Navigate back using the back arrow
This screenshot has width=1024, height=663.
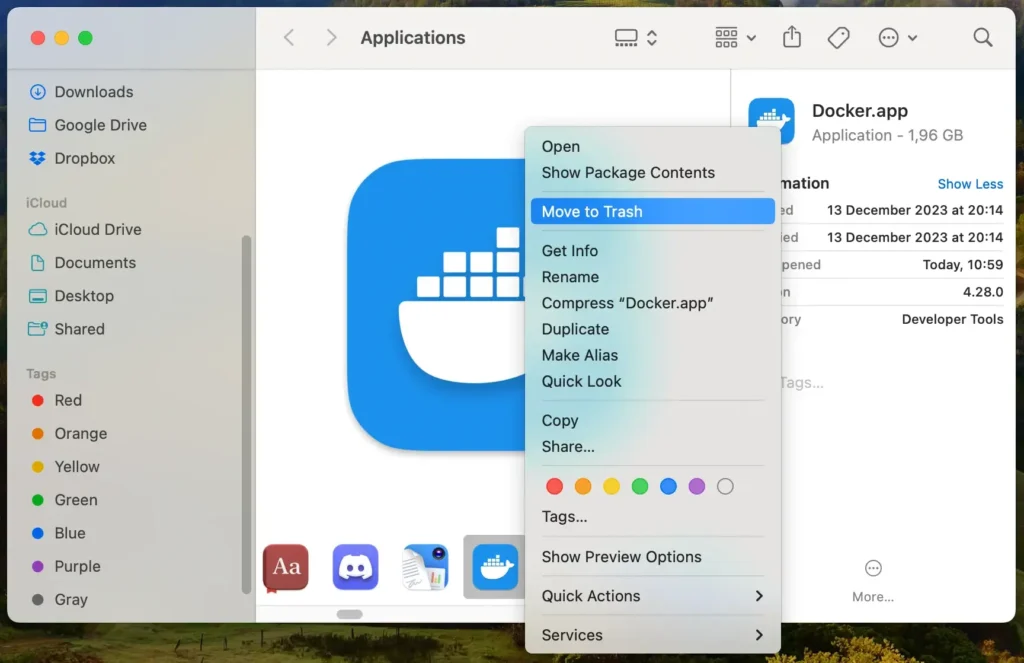coord(288,37)
